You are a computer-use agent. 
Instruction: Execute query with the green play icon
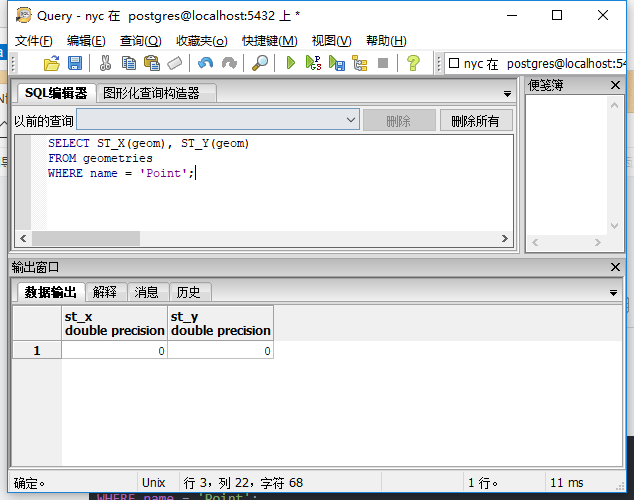pos(290,63)
